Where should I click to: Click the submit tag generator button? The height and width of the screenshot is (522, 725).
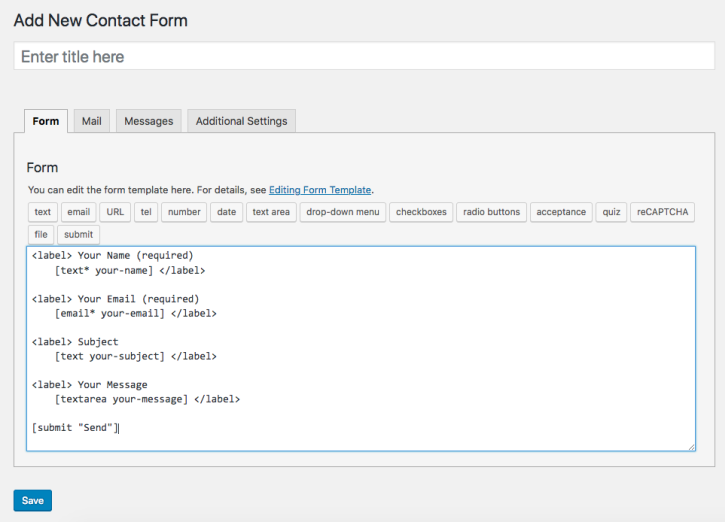tap(78, 235)
